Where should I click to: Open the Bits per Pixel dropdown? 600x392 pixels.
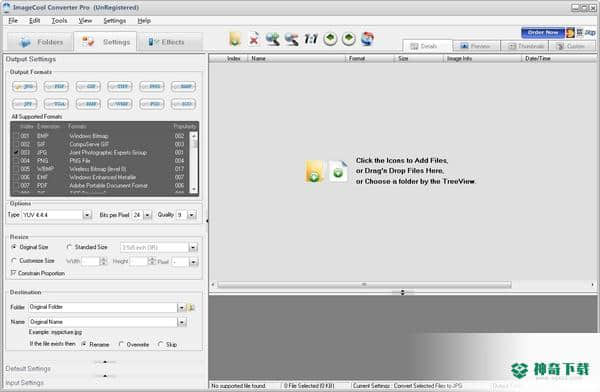pos(147,215)
